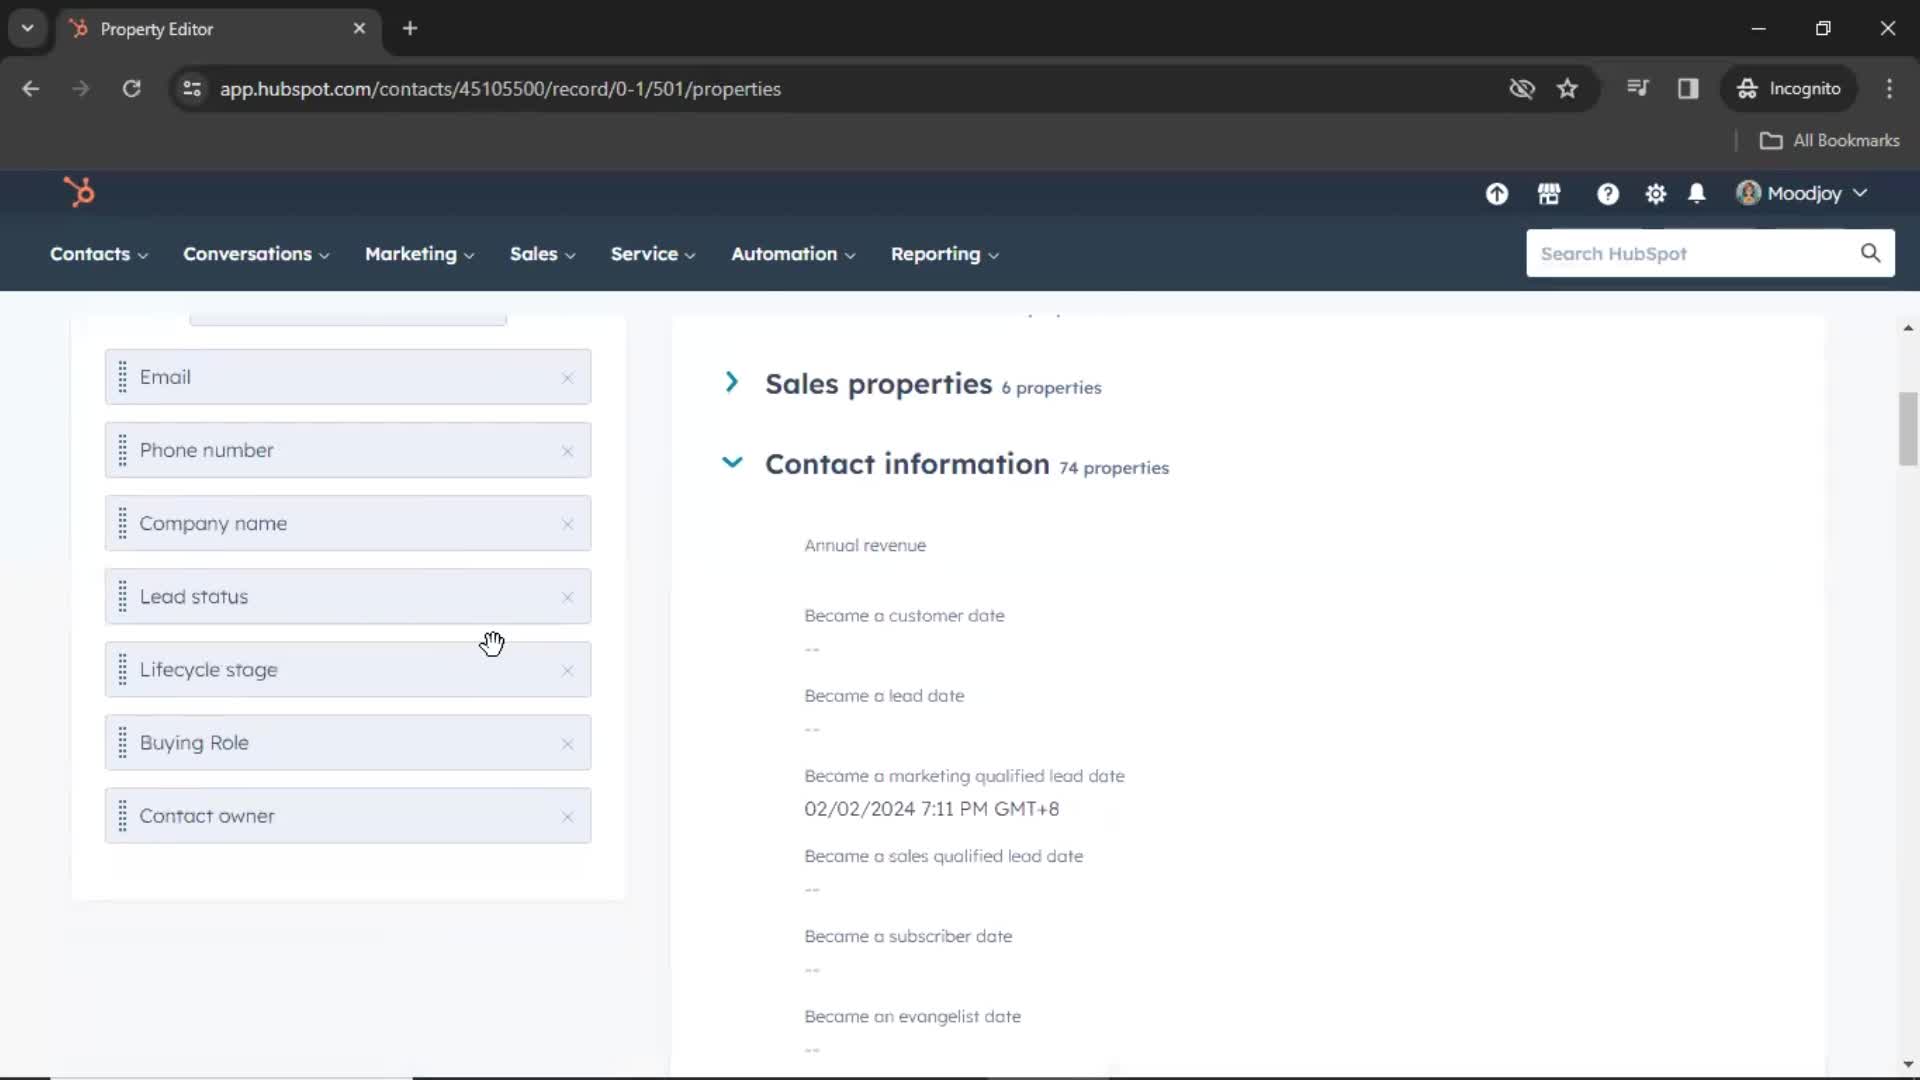Collapse Contact information section
1920x1080 pixels.
pos(732,462)
